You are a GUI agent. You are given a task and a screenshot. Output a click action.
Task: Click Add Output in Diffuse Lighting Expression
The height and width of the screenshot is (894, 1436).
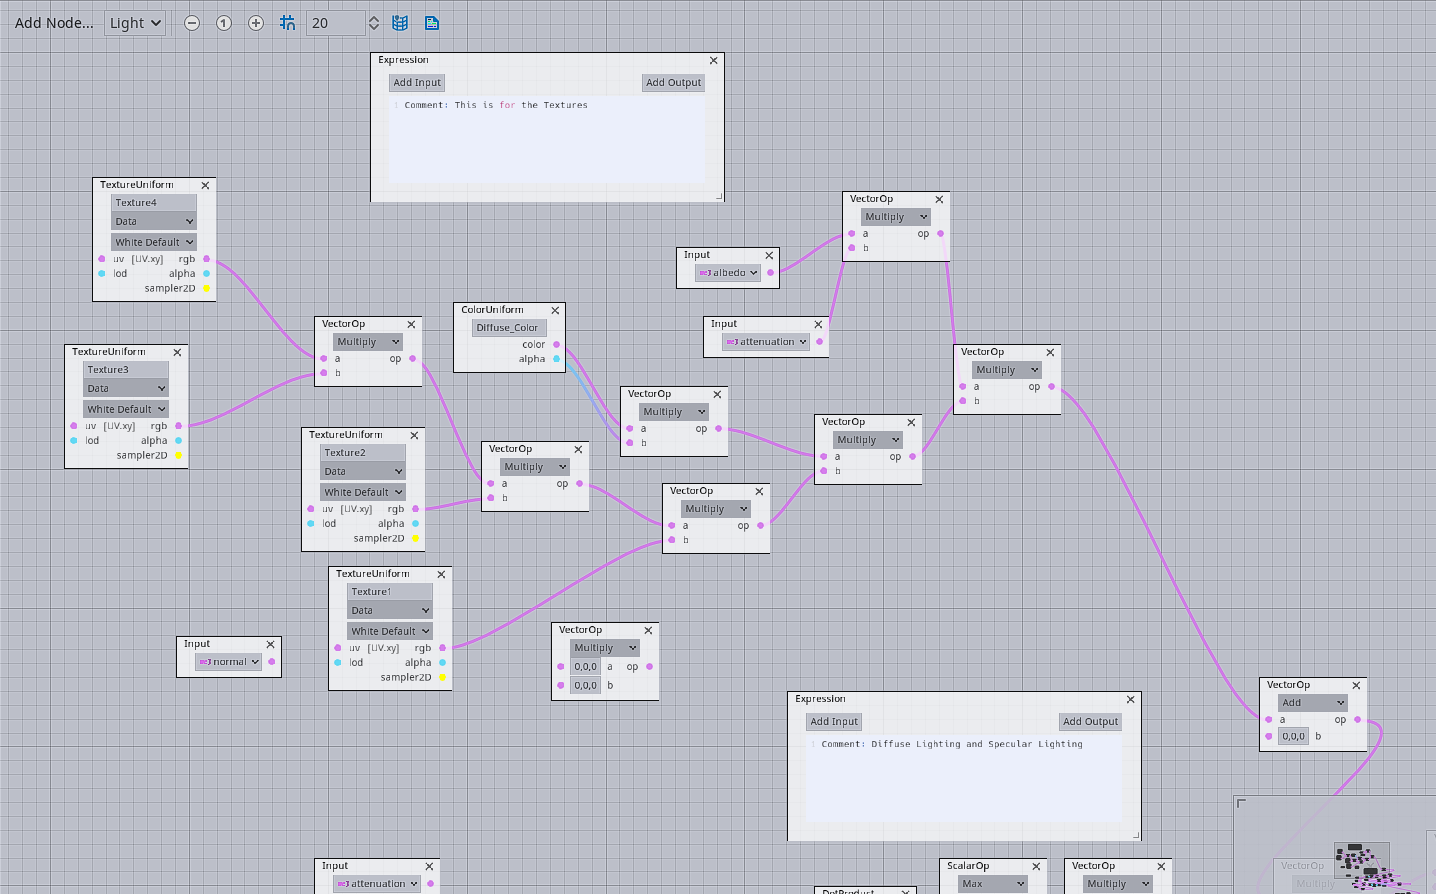[x=1090, y=722]
